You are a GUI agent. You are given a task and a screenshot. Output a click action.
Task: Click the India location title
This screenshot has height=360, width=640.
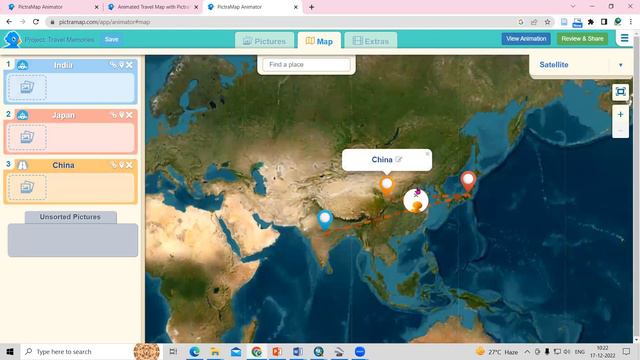[x=63, y=65]
